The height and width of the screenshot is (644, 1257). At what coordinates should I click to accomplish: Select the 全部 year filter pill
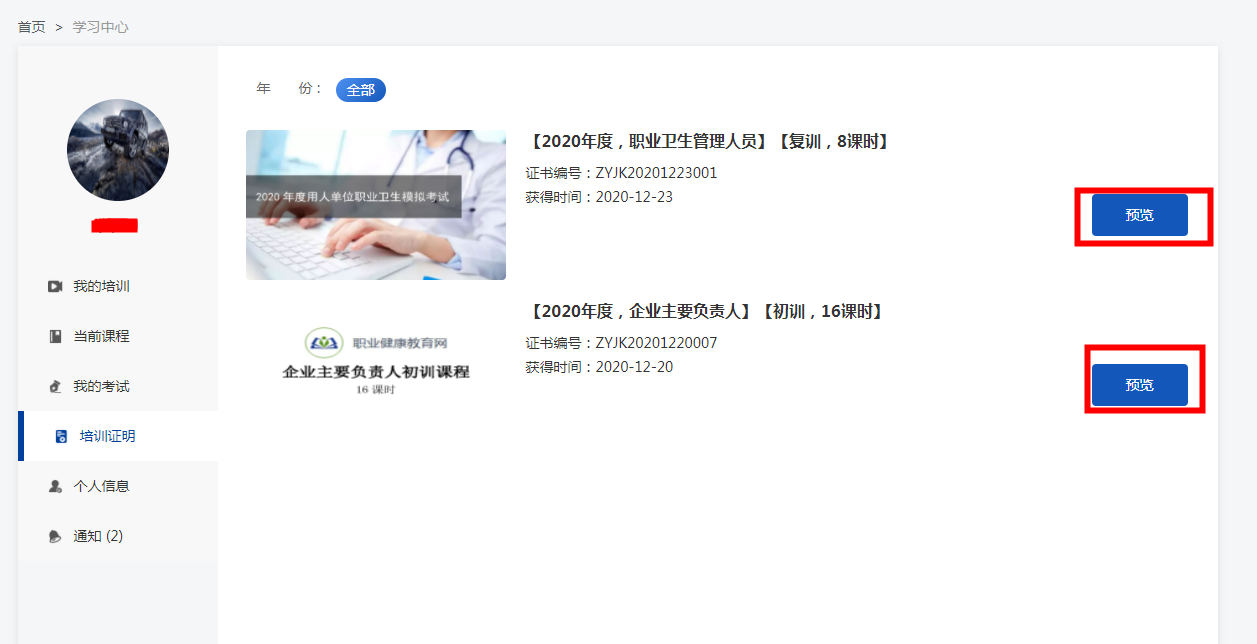pyautogui.click(x=360, y=90)
